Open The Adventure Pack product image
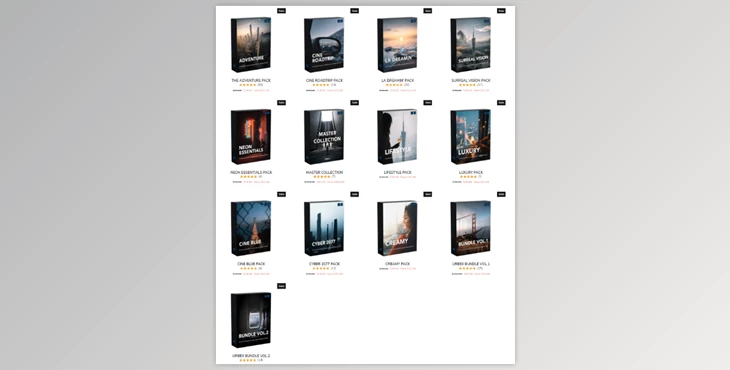 [x=251, y=45]
